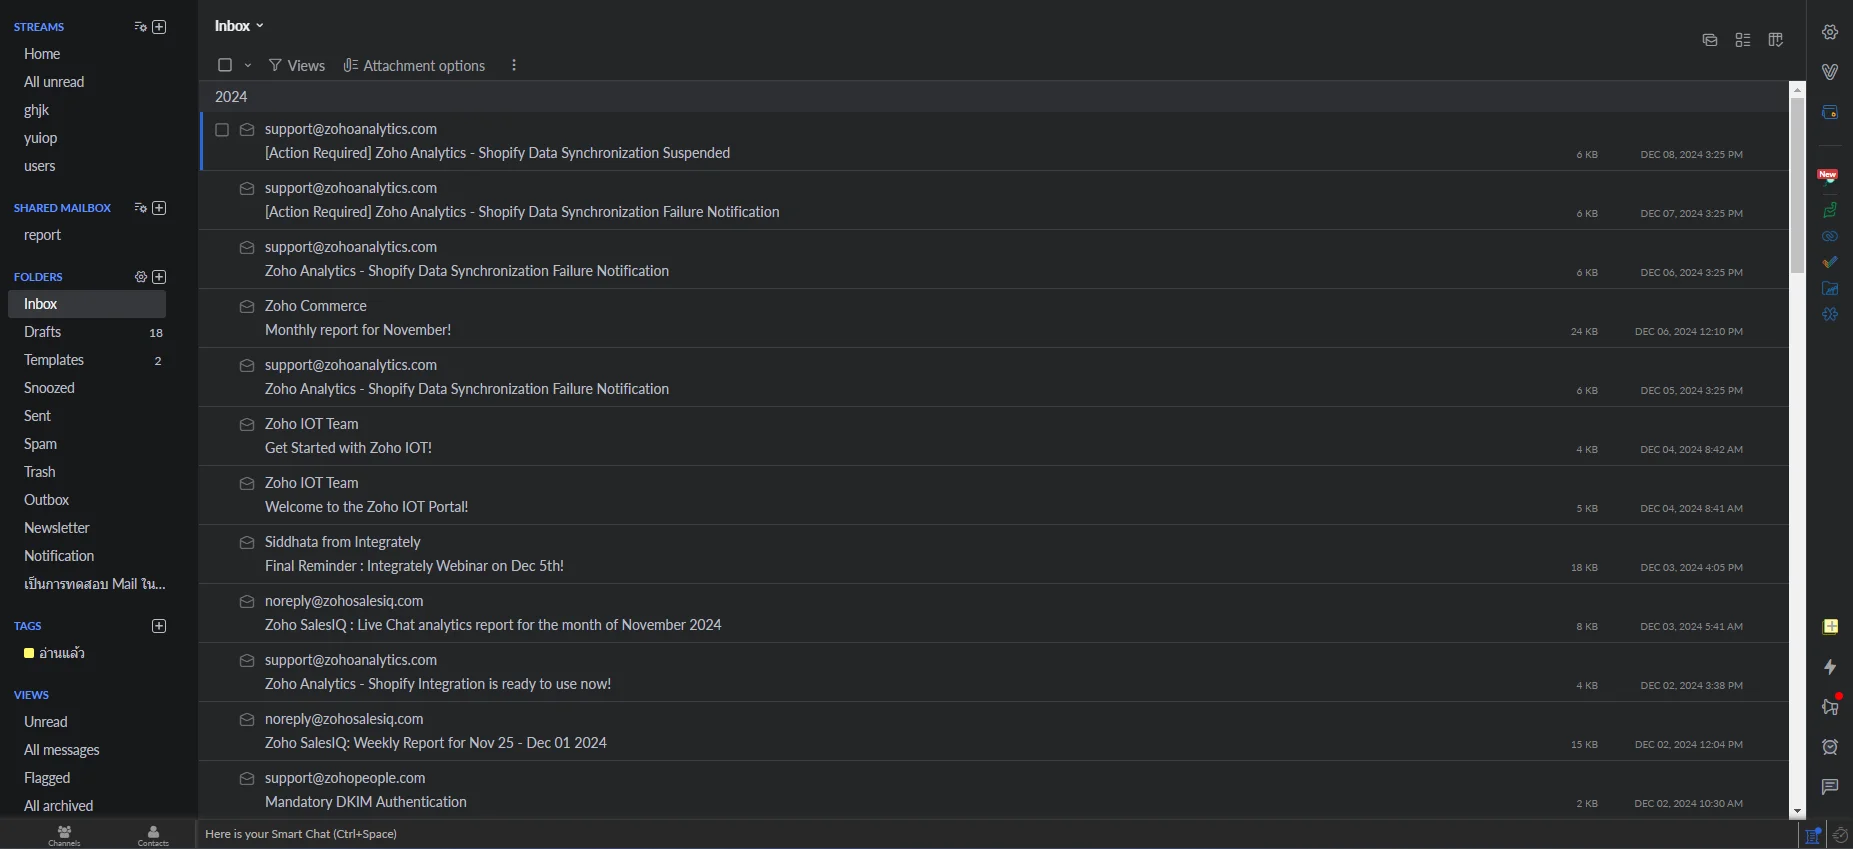1853x849 pixels.
Task: Click the stopwatch icon in bottom right
Action: [x=1840, y=836]
